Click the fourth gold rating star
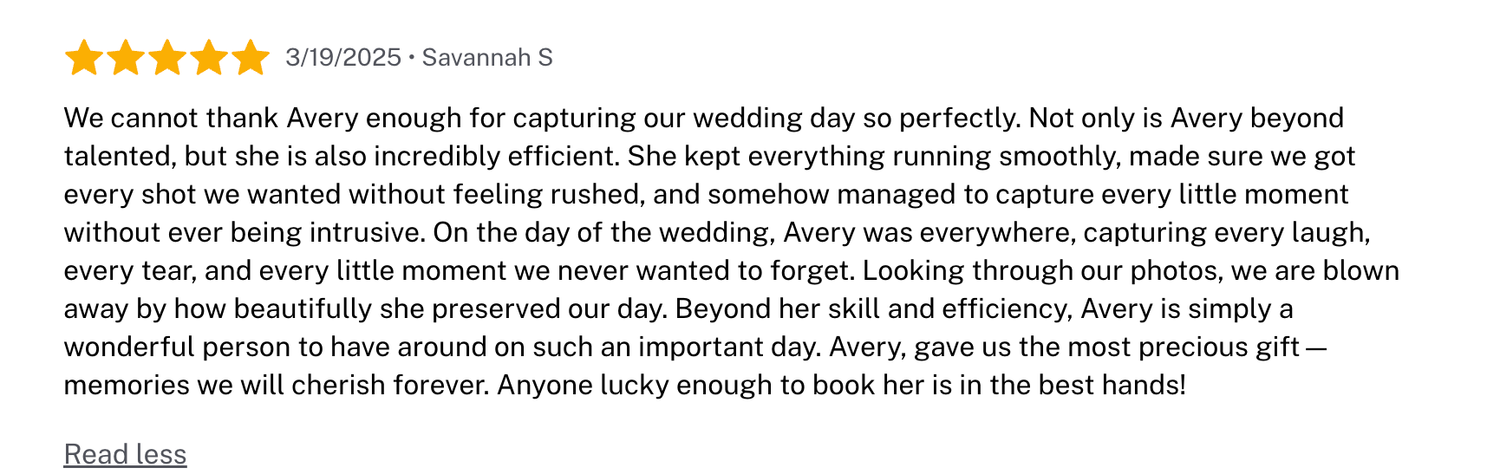1500x473 pixels. (x=209, y=58)
